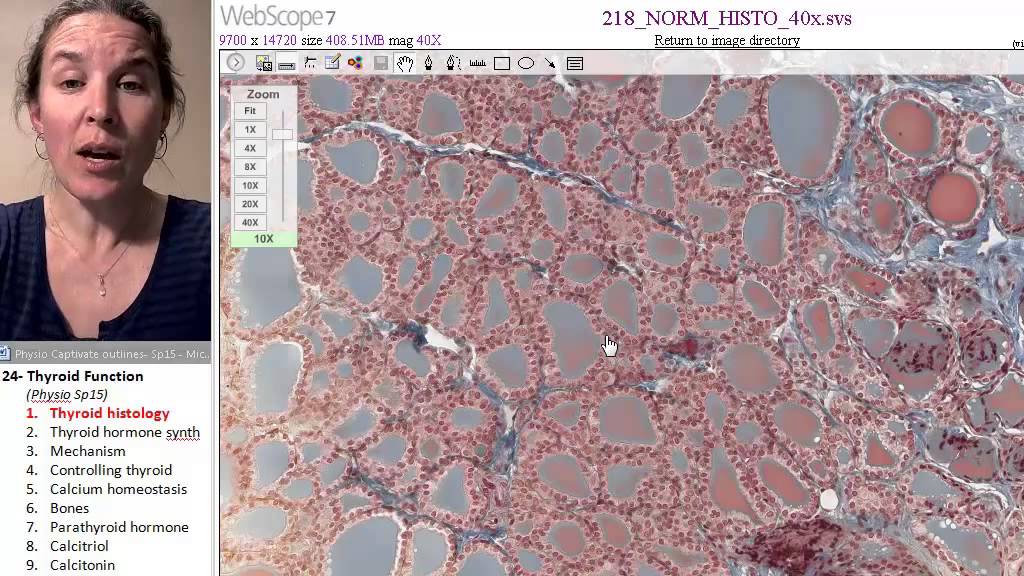
Task: Click the 218_NORM_HISTO_40x.svs title
Action: 727,18
